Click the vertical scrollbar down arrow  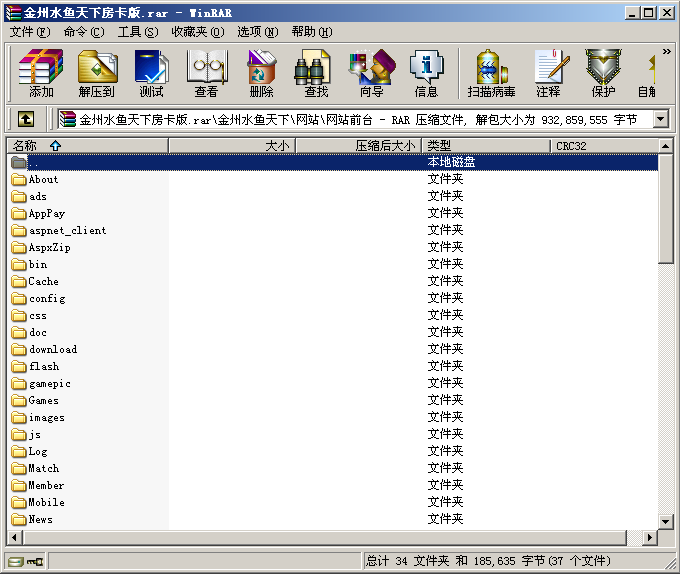(x=666, y=521)
